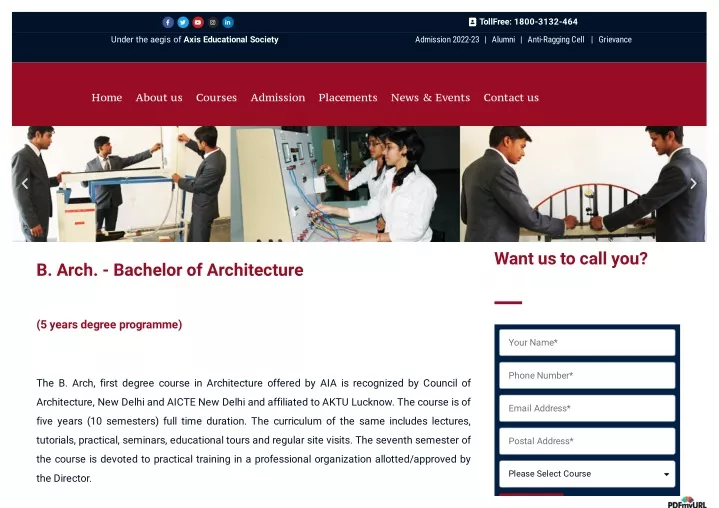
Task: Open the YouTube social icon
Action: click(x=198, y=22)
